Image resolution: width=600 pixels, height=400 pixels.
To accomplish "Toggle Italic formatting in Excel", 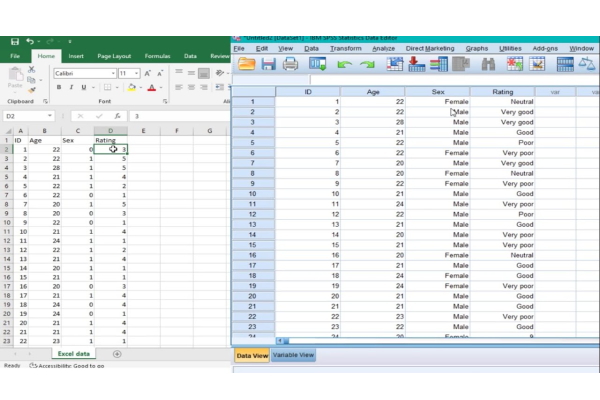I will coord(71,87).
